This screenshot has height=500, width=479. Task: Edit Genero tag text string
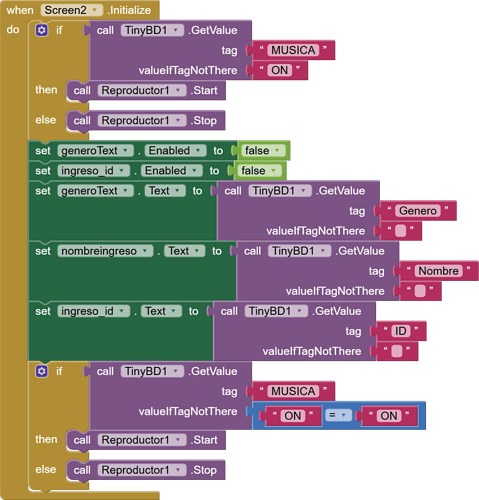coord(418,211)
